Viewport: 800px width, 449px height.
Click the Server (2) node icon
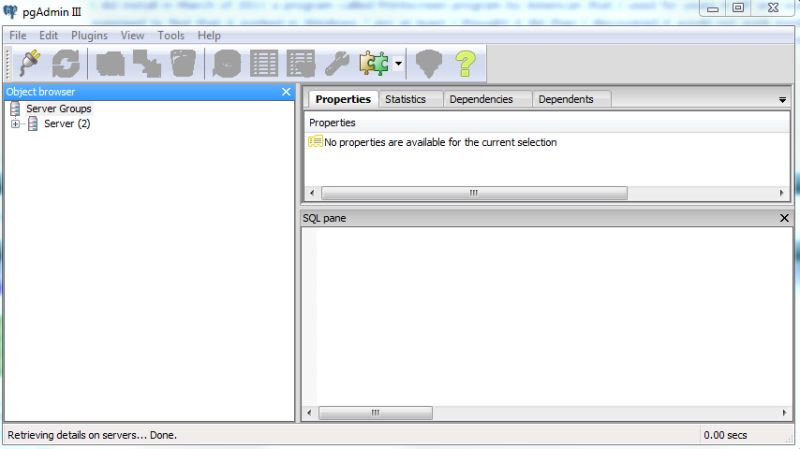[x=33, y=123]
